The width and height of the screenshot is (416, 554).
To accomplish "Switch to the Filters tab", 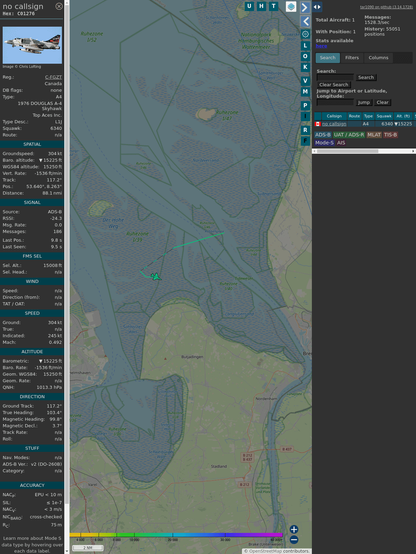I will 352,58.
